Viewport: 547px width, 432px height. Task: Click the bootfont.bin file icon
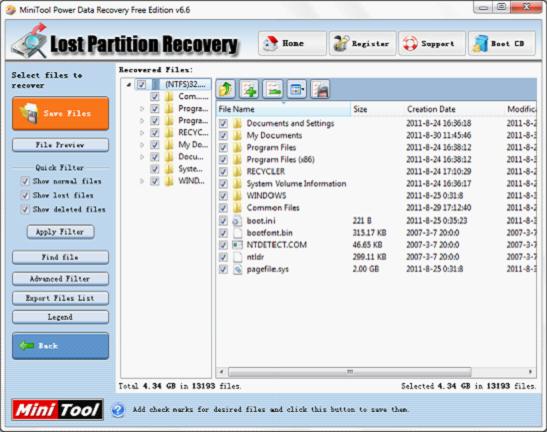click(x=237, y=233)
